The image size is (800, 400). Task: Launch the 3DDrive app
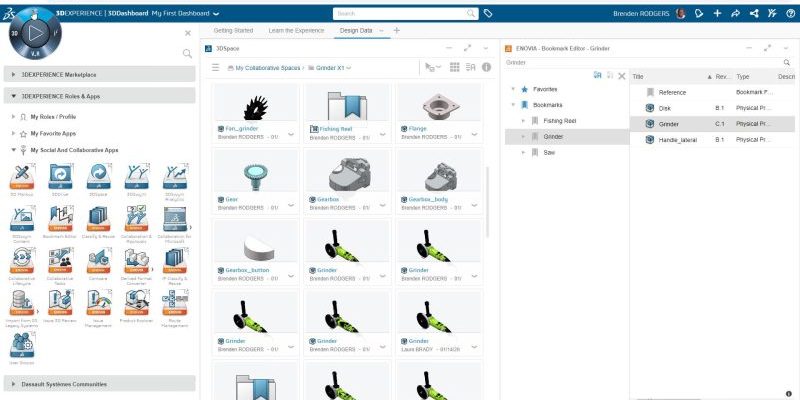[x=60, y=176]
